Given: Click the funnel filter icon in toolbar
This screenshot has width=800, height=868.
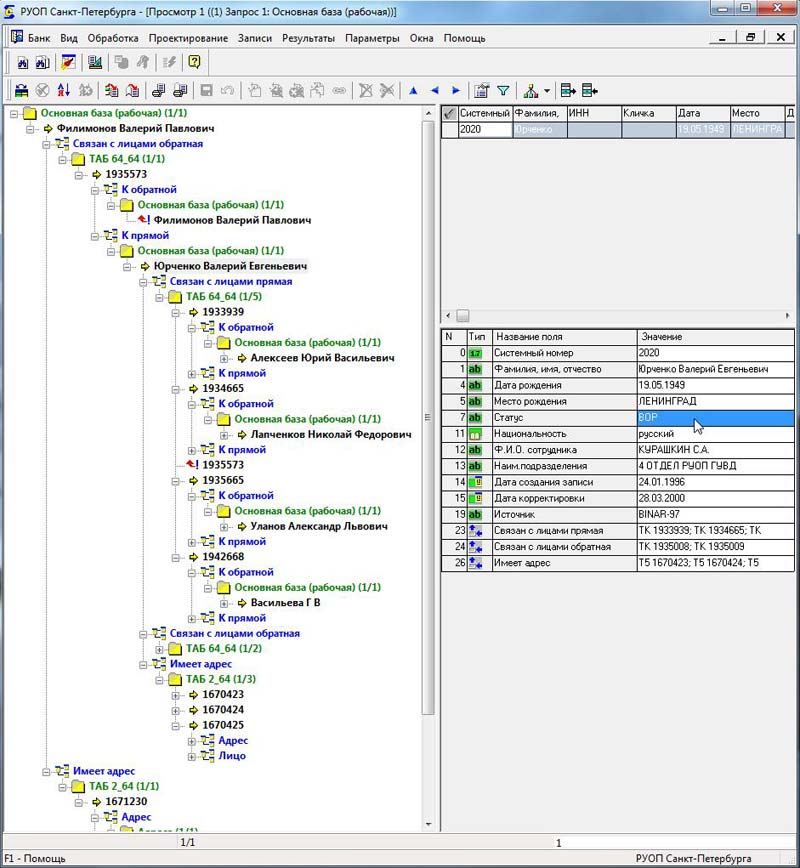Looking at the screenshot, I should [x=503, y=90].
